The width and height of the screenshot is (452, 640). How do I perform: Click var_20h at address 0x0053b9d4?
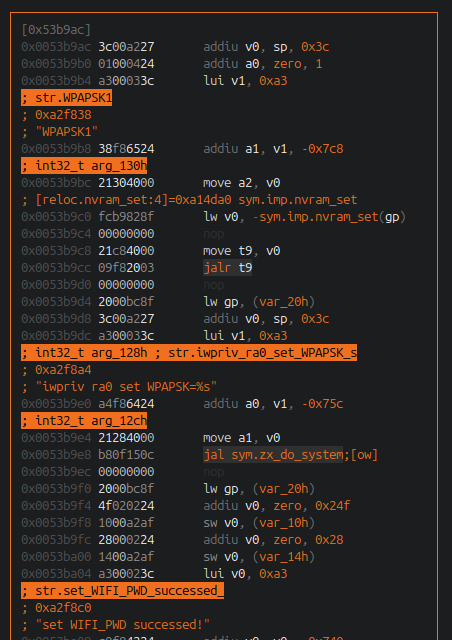(x=284, y=302)
